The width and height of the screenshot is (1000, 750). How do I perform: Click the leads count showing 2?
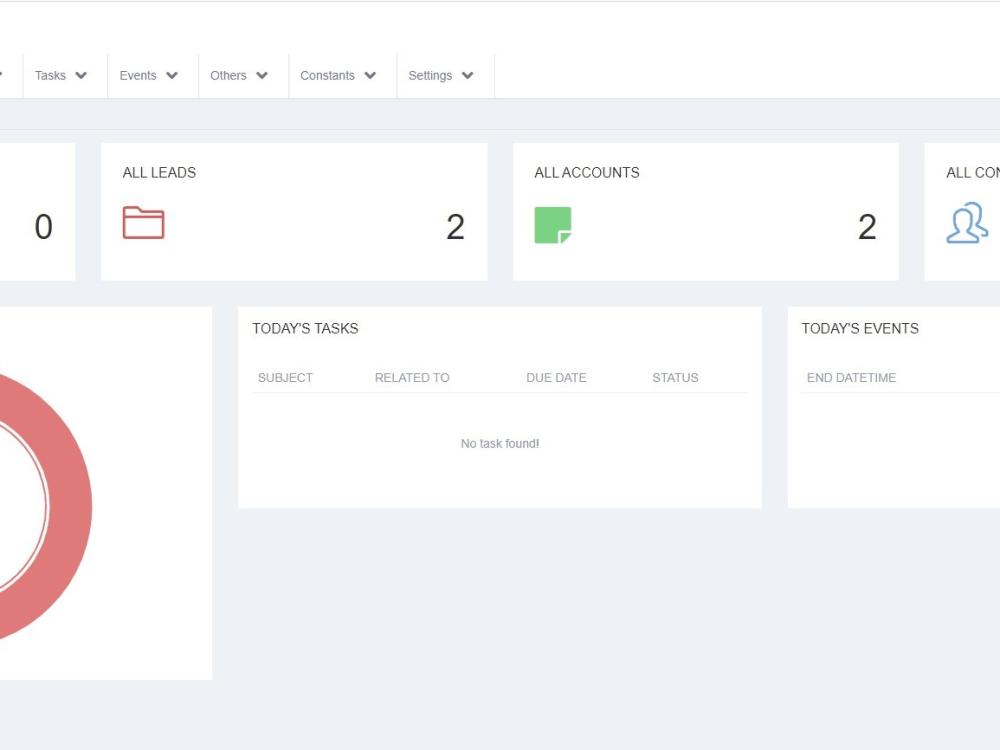(x=456, y=227)
